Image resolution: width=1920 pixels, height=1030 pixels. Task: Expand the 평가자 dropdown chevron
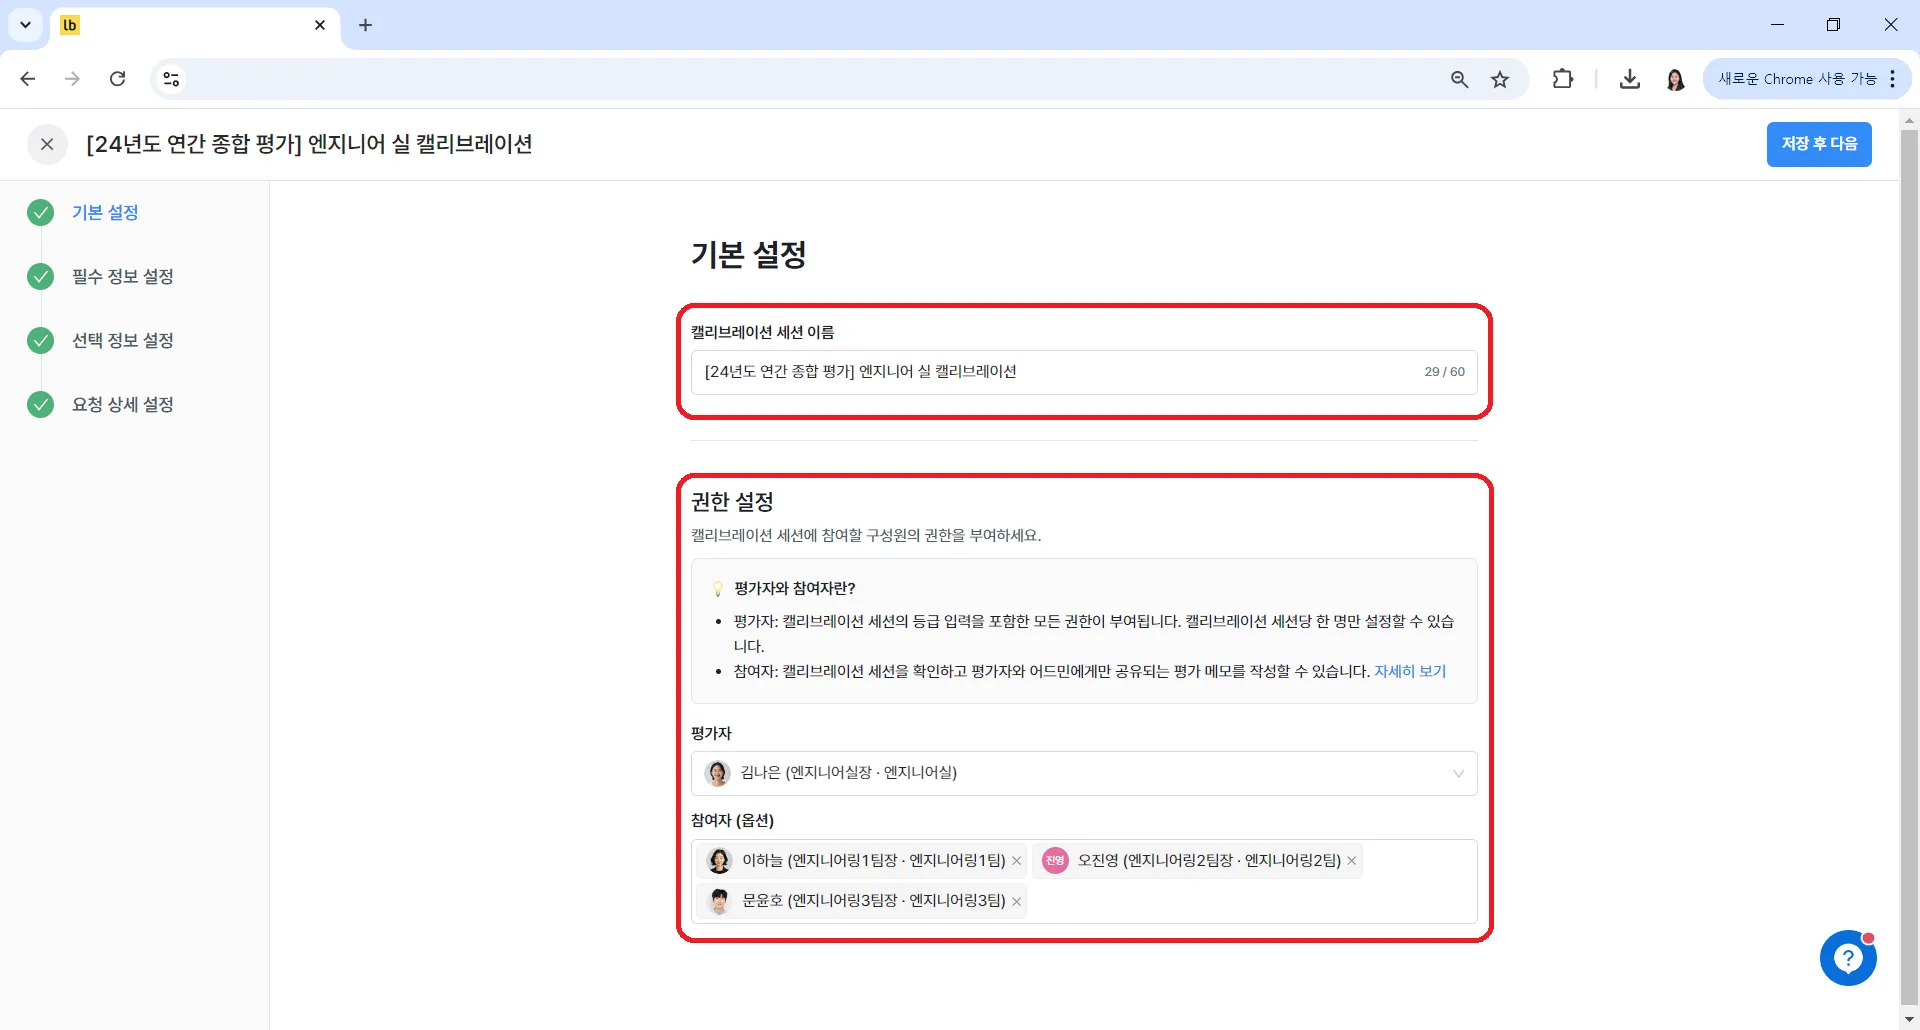pos(1458,773)
